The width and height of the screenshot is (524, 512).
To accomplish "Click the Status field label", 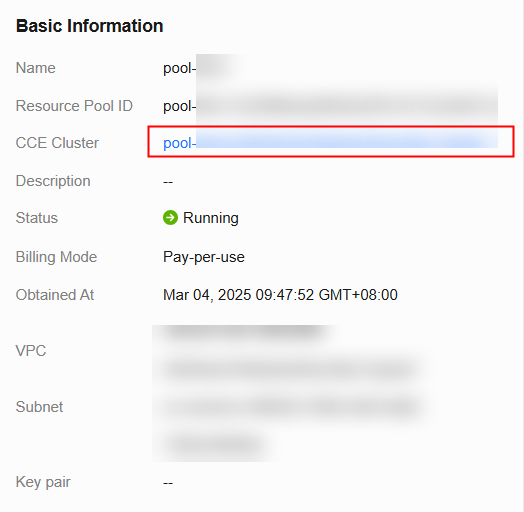I will (x=37, y=218).
